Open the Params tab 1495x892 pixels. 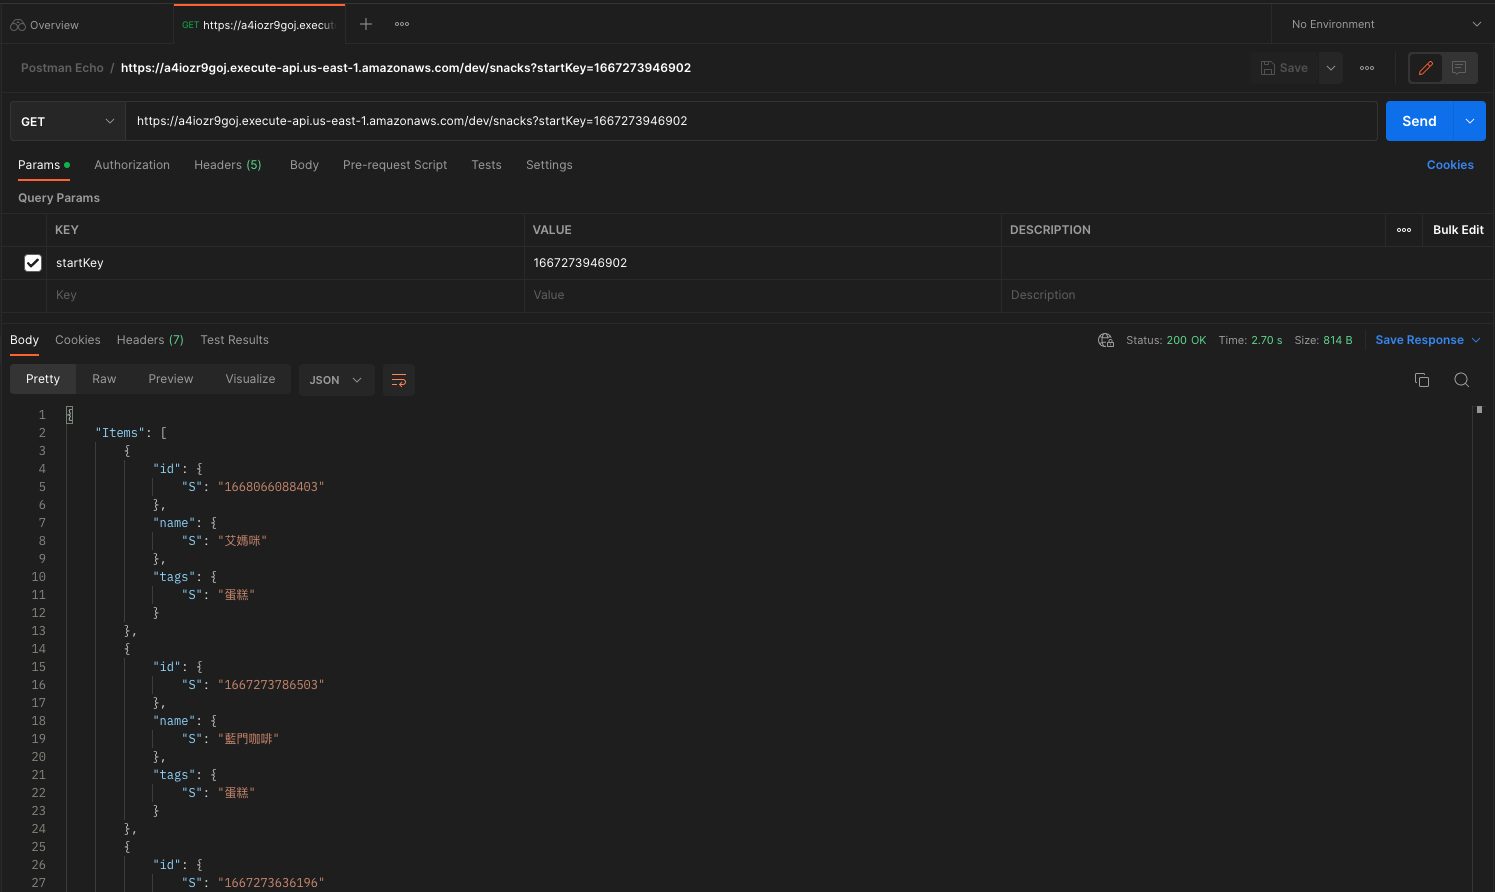pyautogui.click(x=43, y=165)
